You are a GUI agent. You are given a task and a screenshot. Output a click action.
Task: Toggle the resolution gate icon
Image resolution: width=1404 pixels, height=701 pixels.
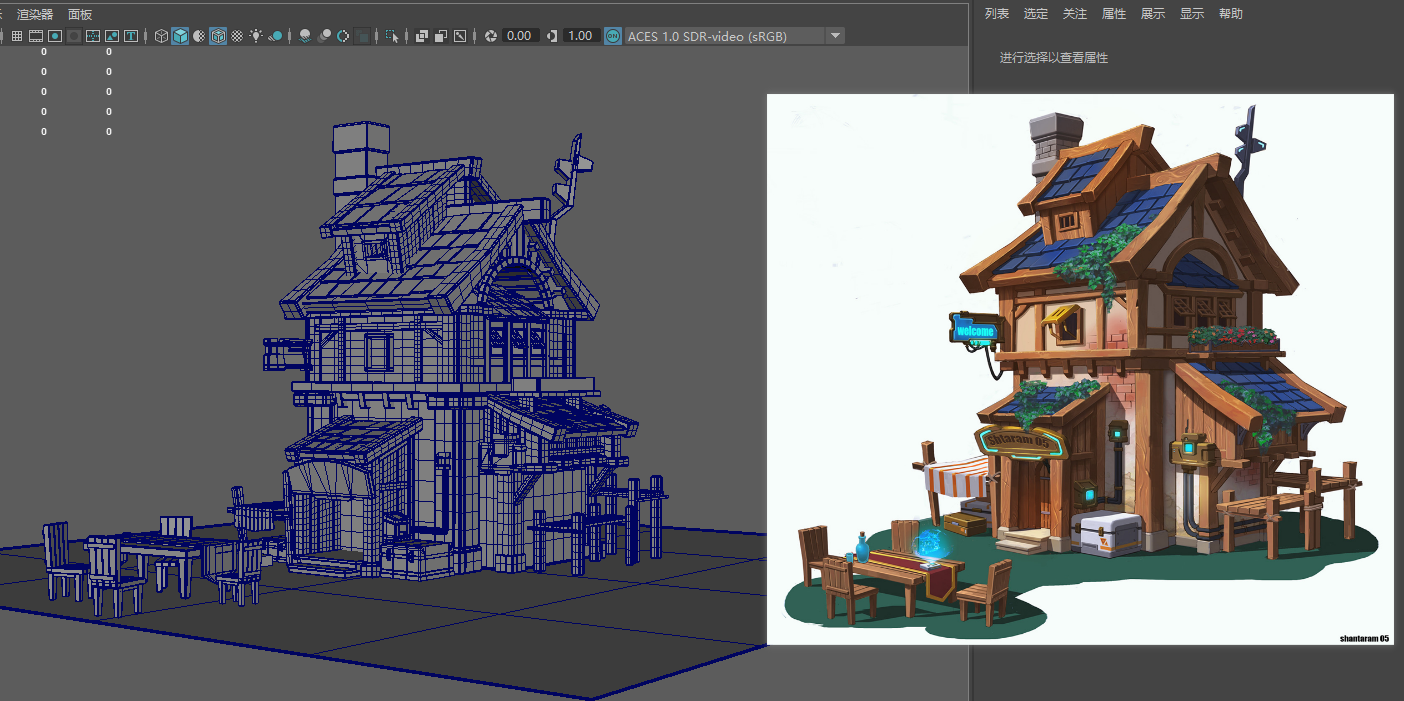55,36
